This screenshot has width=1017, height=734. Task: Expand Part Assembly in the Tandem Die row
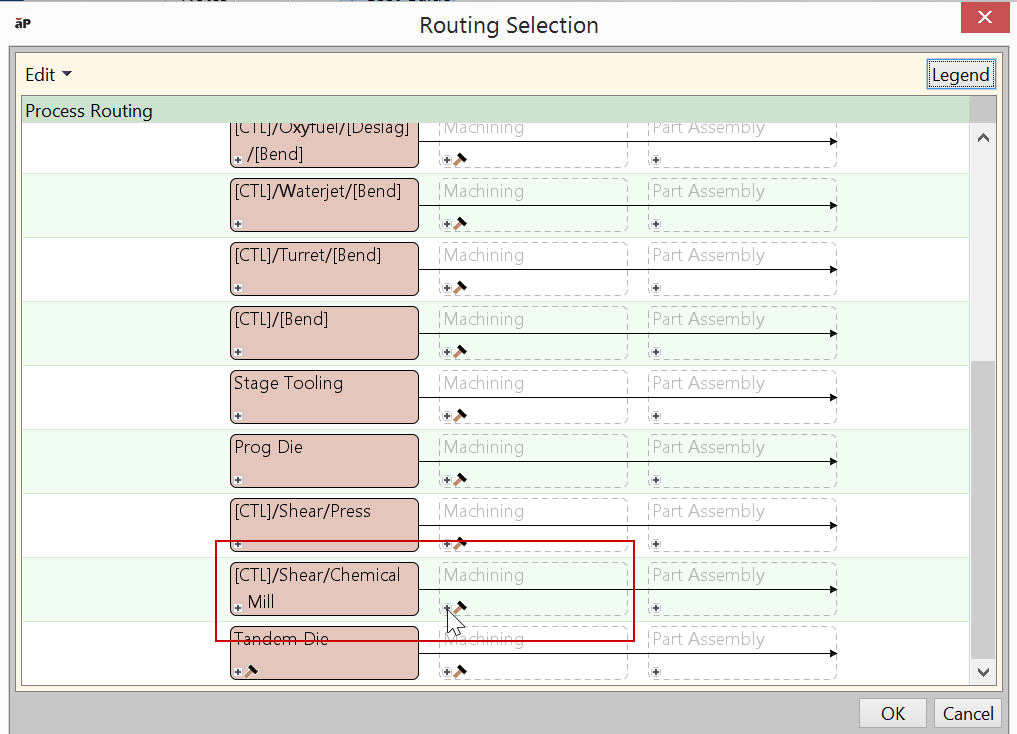[x=656, y=672]
